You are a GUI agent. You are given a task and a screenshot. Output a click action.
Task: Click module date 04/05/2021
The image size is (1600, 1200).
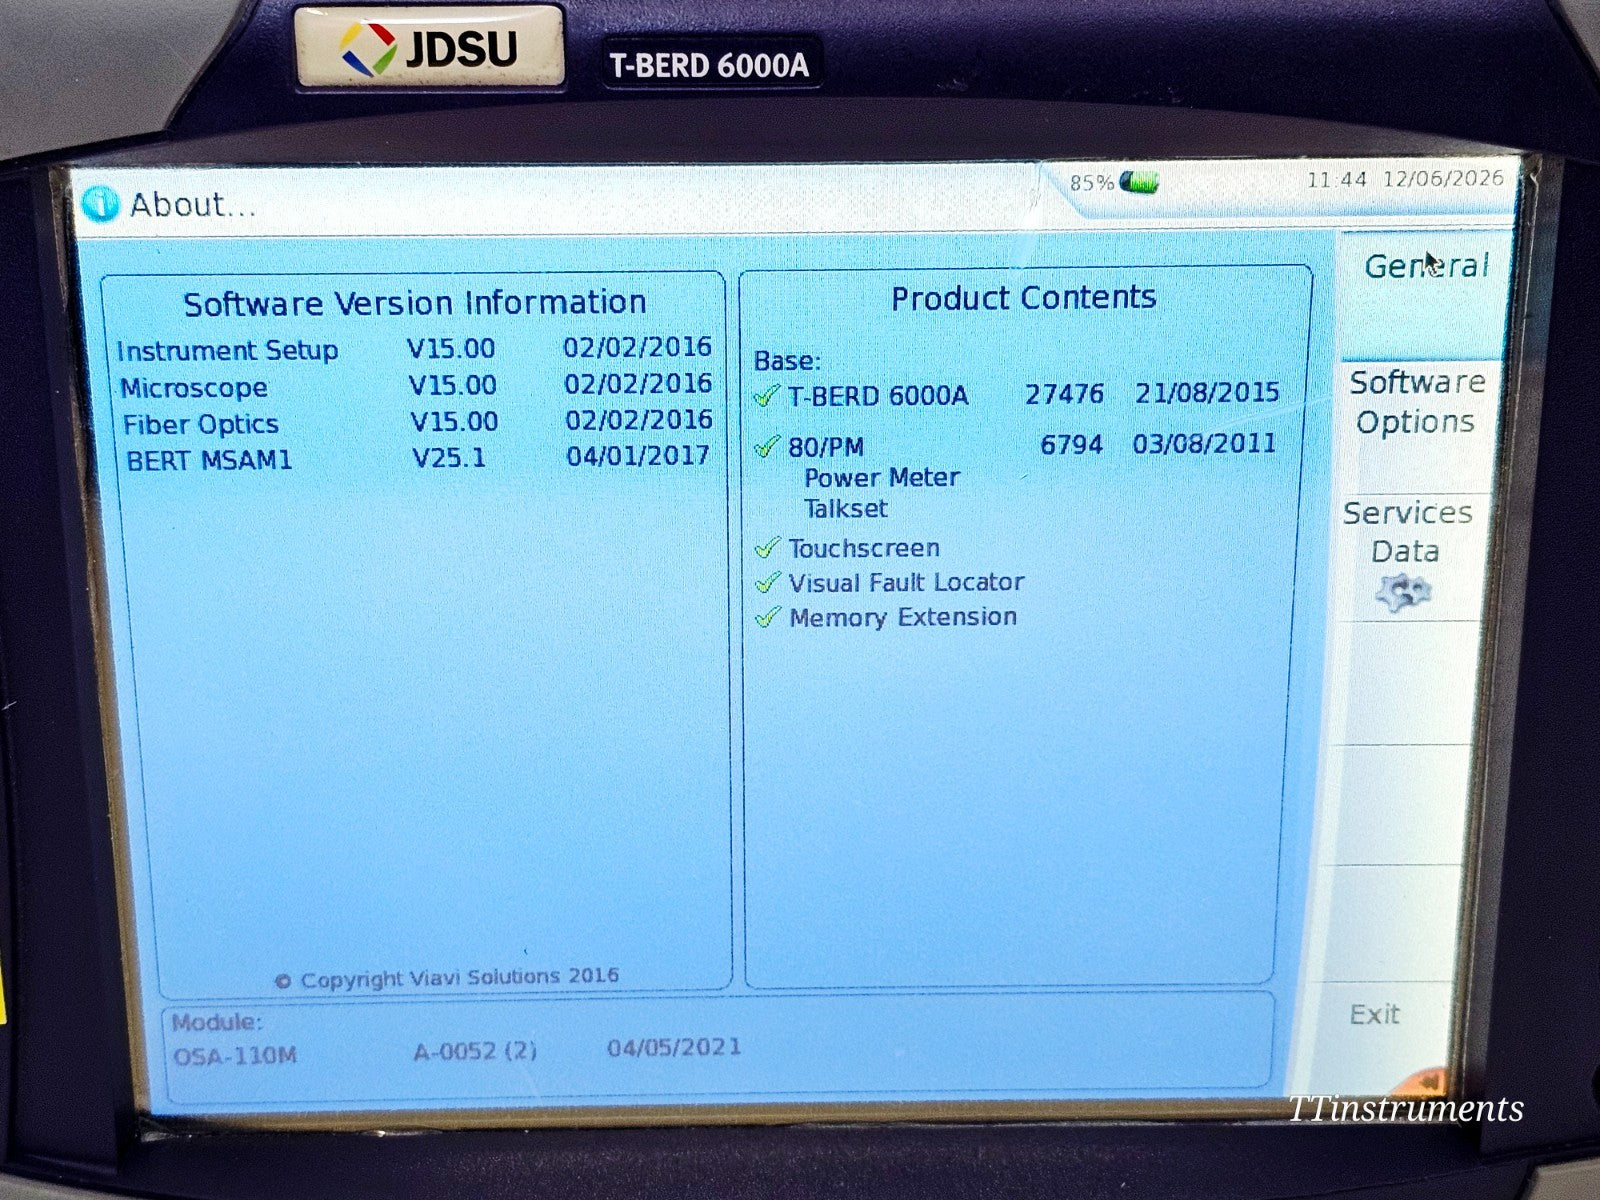pyautogui.click(x=674, y=1048)
